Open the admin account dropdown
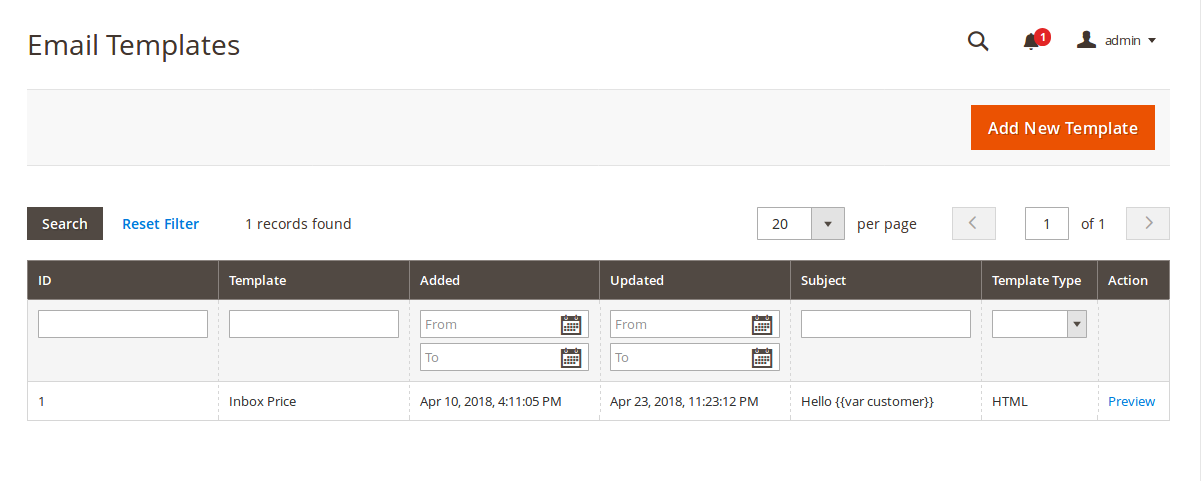 [x=1117, y=41]
